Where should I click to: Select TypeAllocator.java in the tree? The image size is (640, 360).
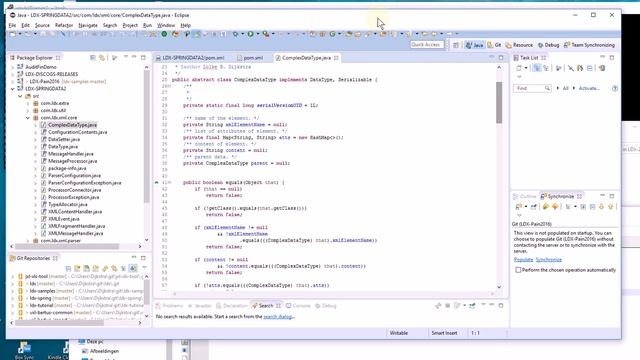tap(68, 204)
